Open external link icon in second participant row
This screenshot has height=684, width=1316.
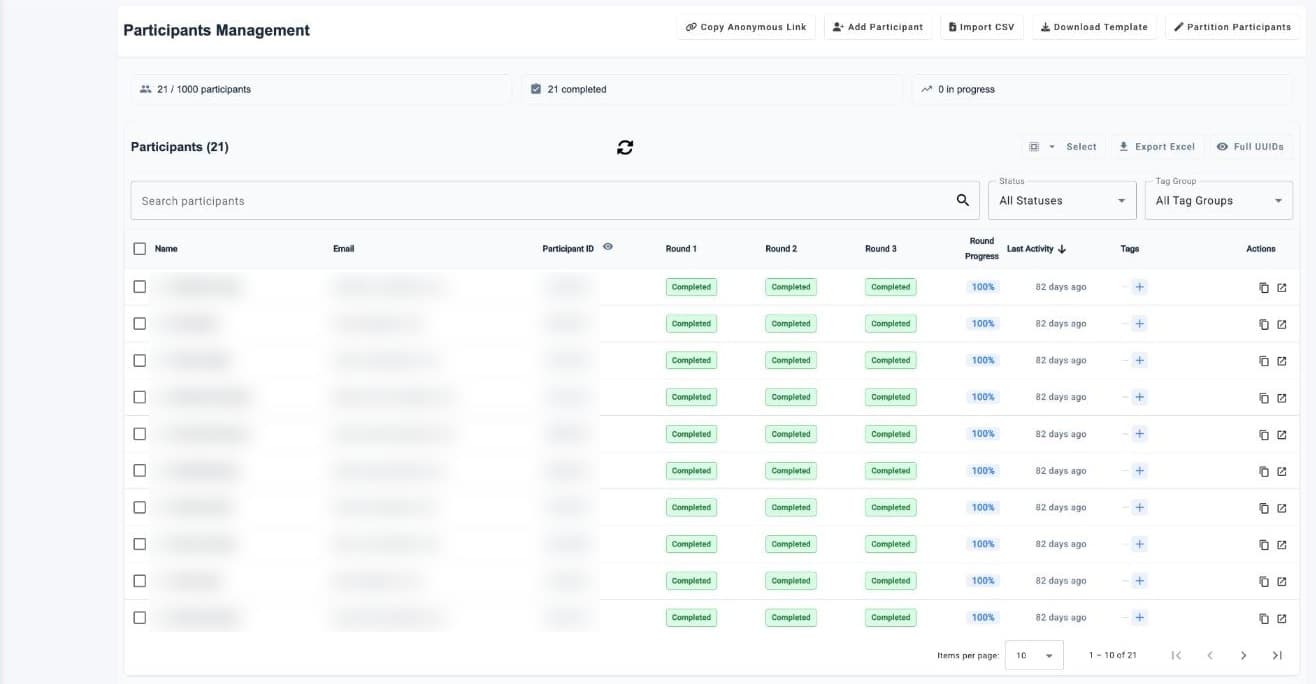point(1281,325)
